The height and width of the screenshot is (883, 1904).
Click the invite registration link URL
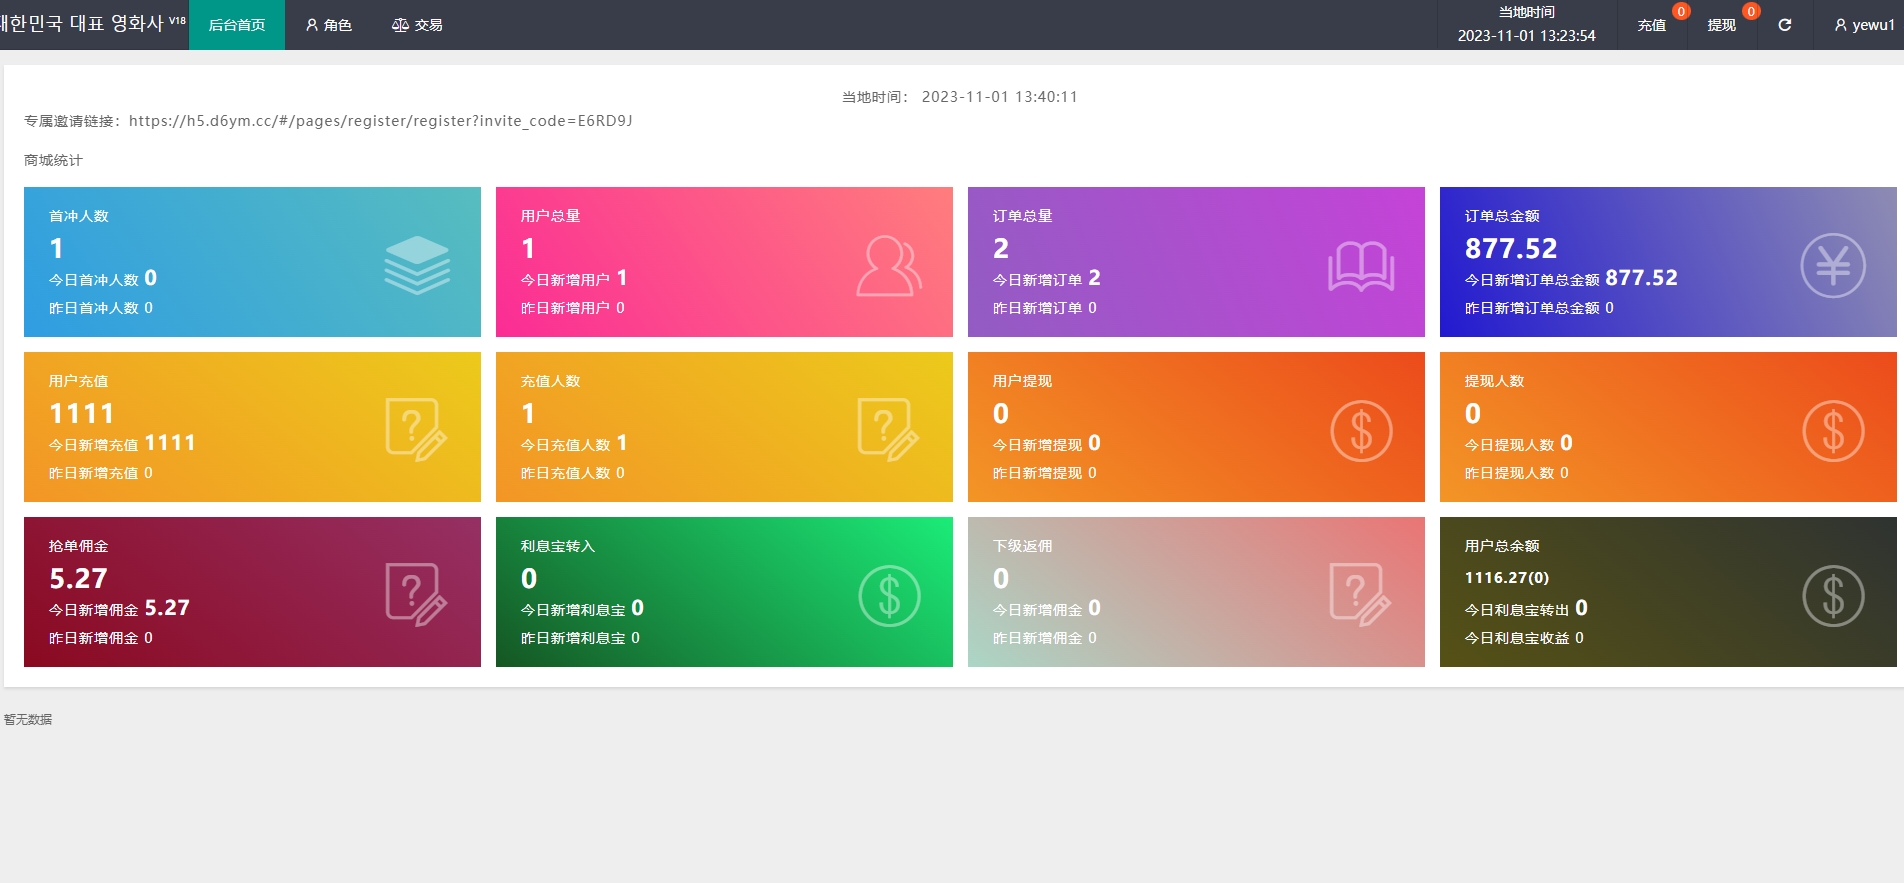pyautogui.click(x=380, y=121)
